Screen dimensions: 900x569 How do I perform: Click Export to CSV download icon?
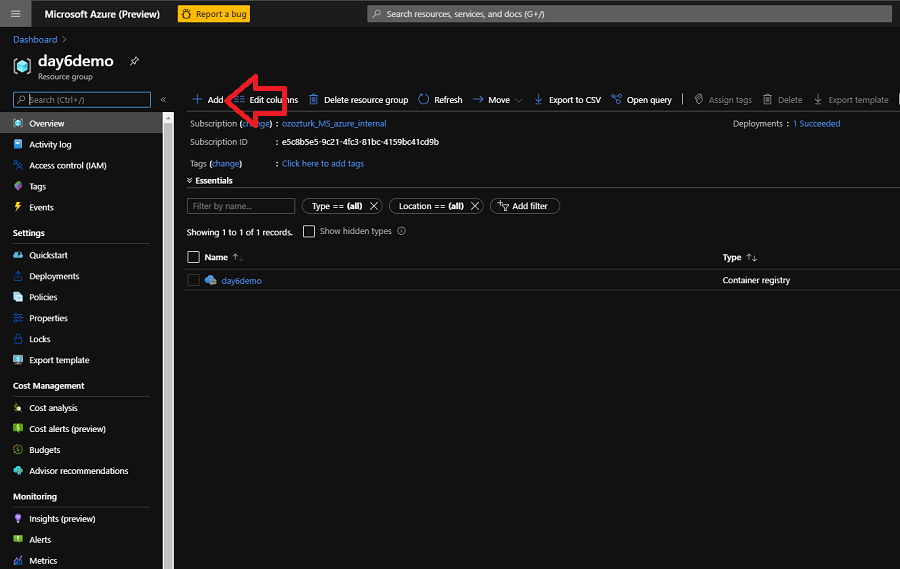[x=538, y=100]
